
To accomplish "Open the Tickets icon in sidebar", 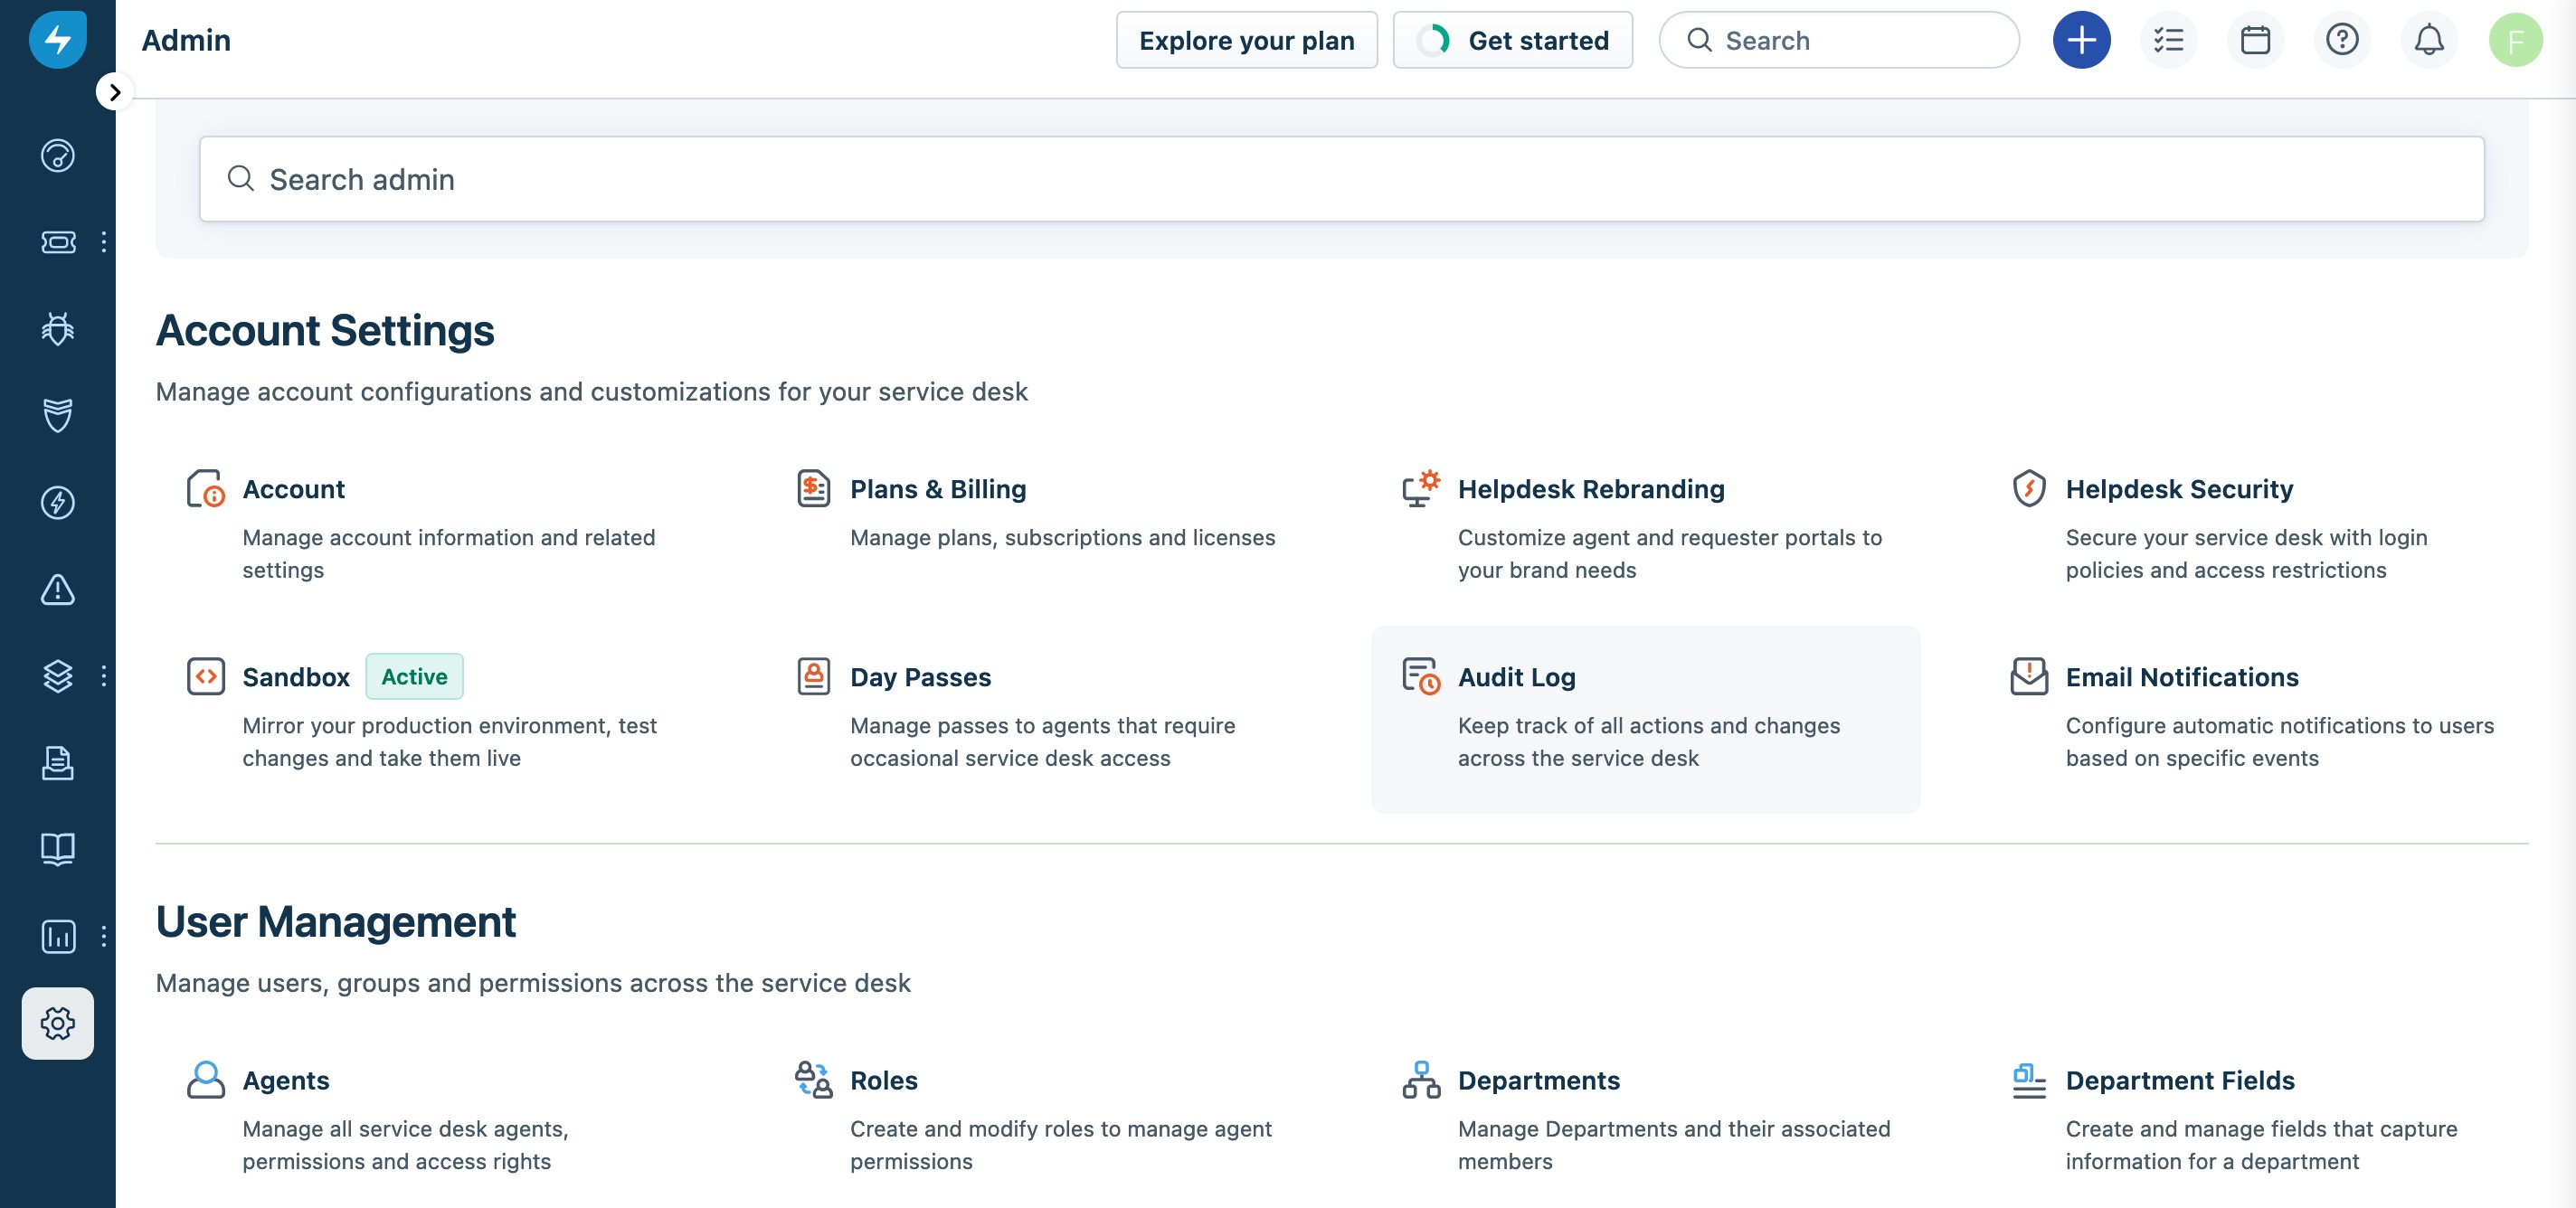I will (x=57, y=242).
